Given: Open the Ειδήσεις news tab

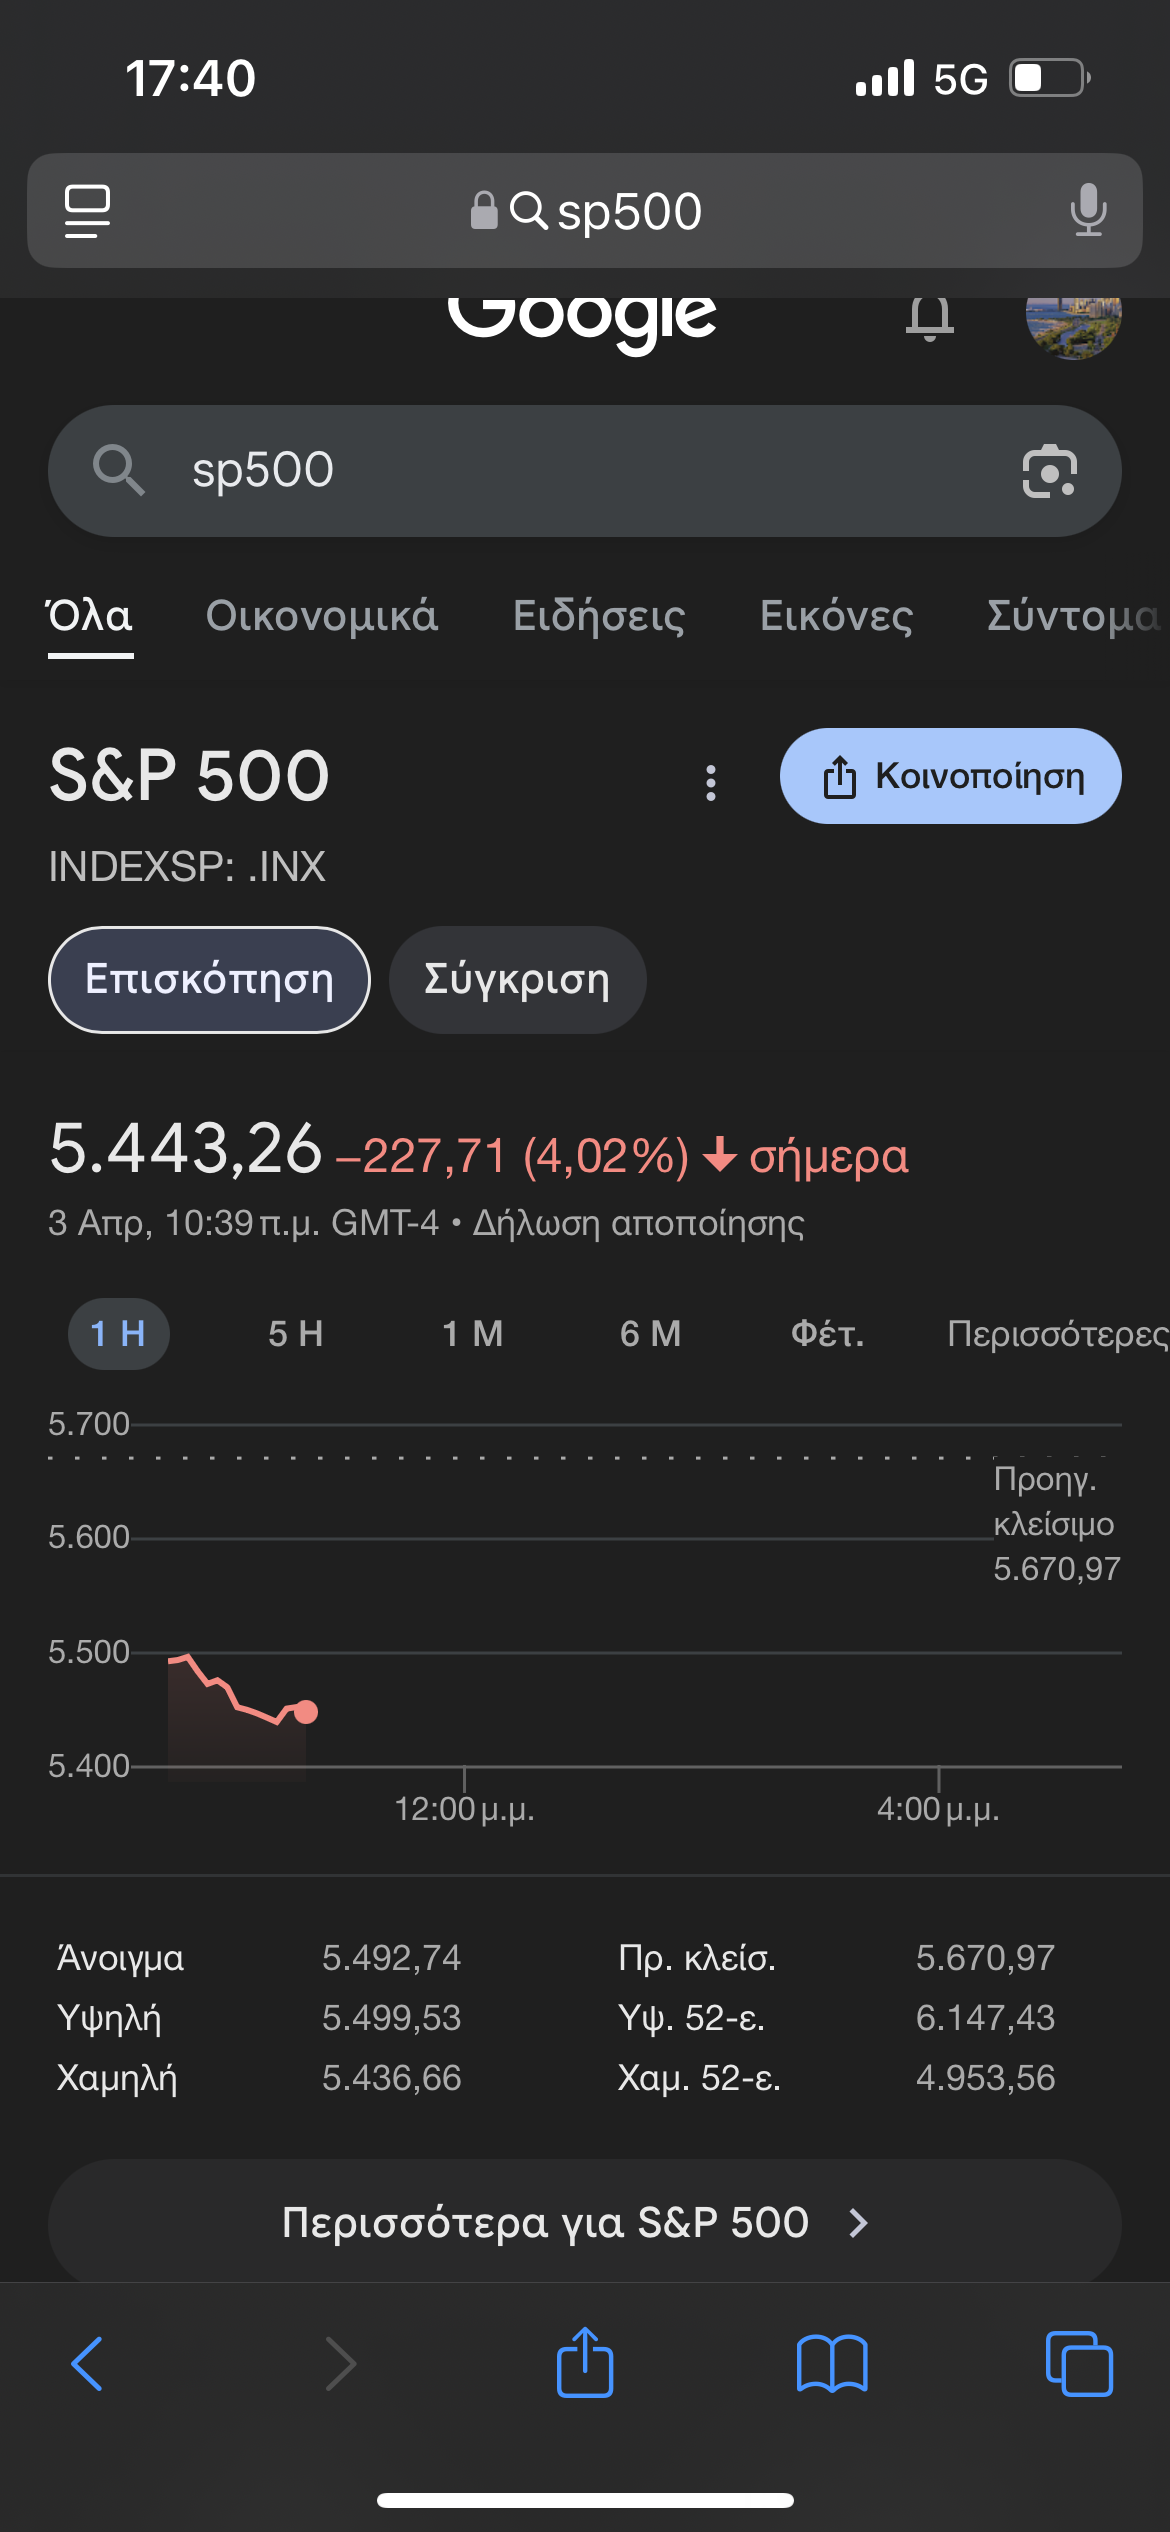Looking at the screenshot, I should click(599, 616).
